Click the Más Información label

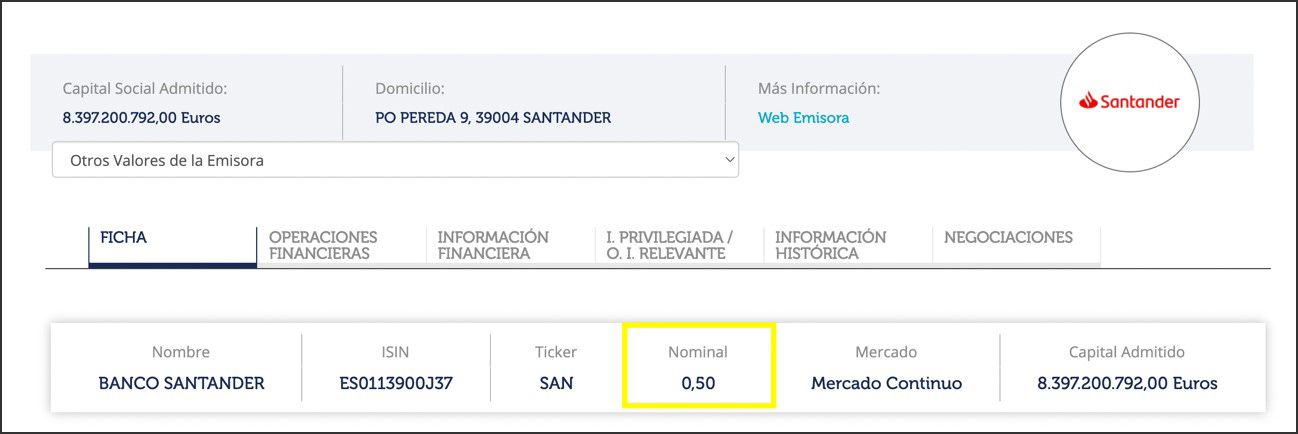click(x=819, y=89)
